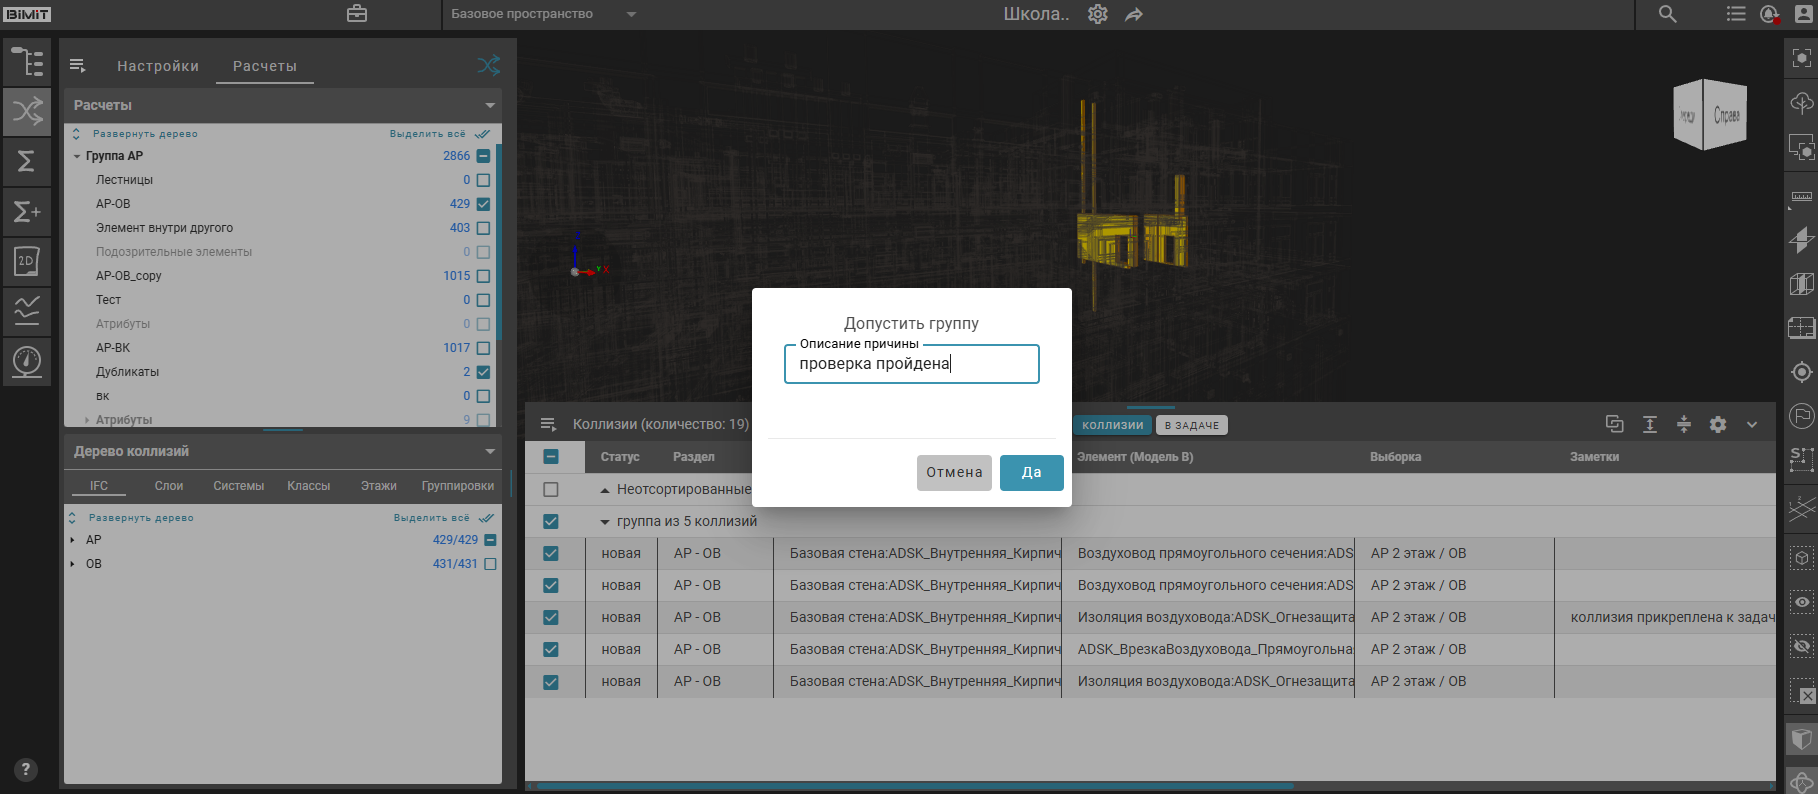Select the Этажи tab in collision tree
1818x794 pixels.
[379, 486]
